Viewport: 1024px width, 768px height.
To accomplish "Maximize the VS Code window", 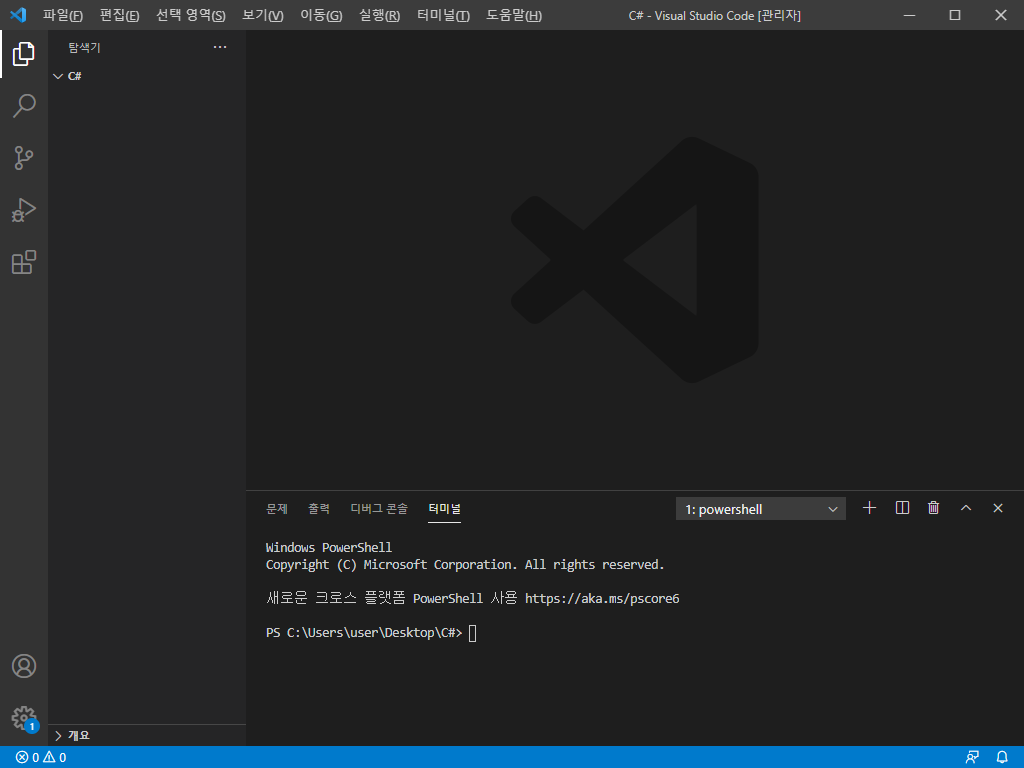I will 955,15.
